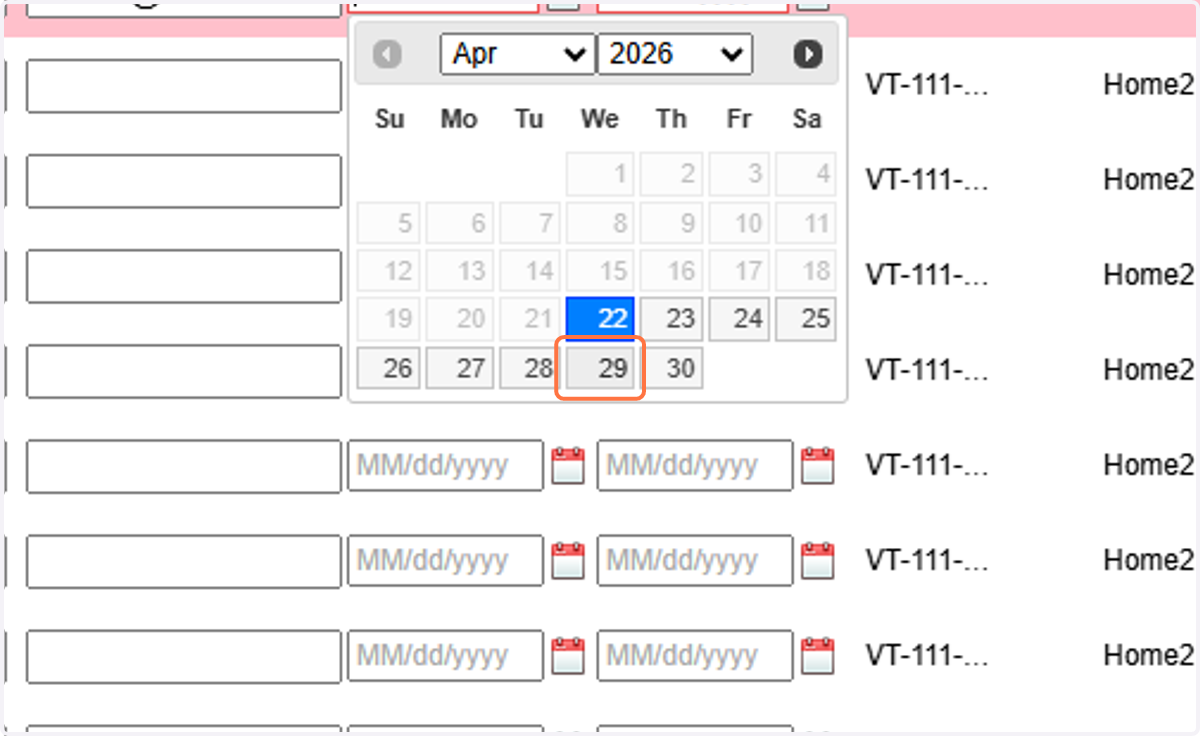Focus first MM/dd/yyyy field just below the popup
The image size is (1200, 736).
point(445,465)
